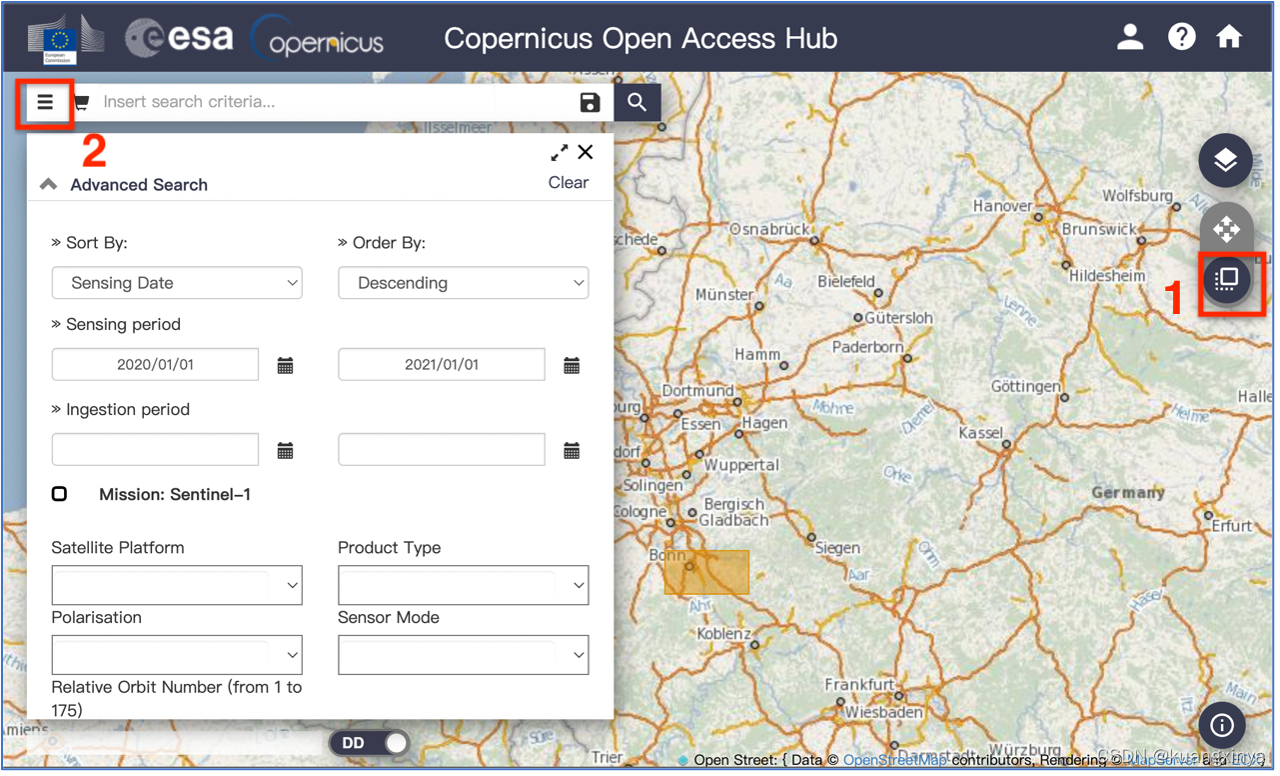Click the Sensing period label

[x=123, y=324]
